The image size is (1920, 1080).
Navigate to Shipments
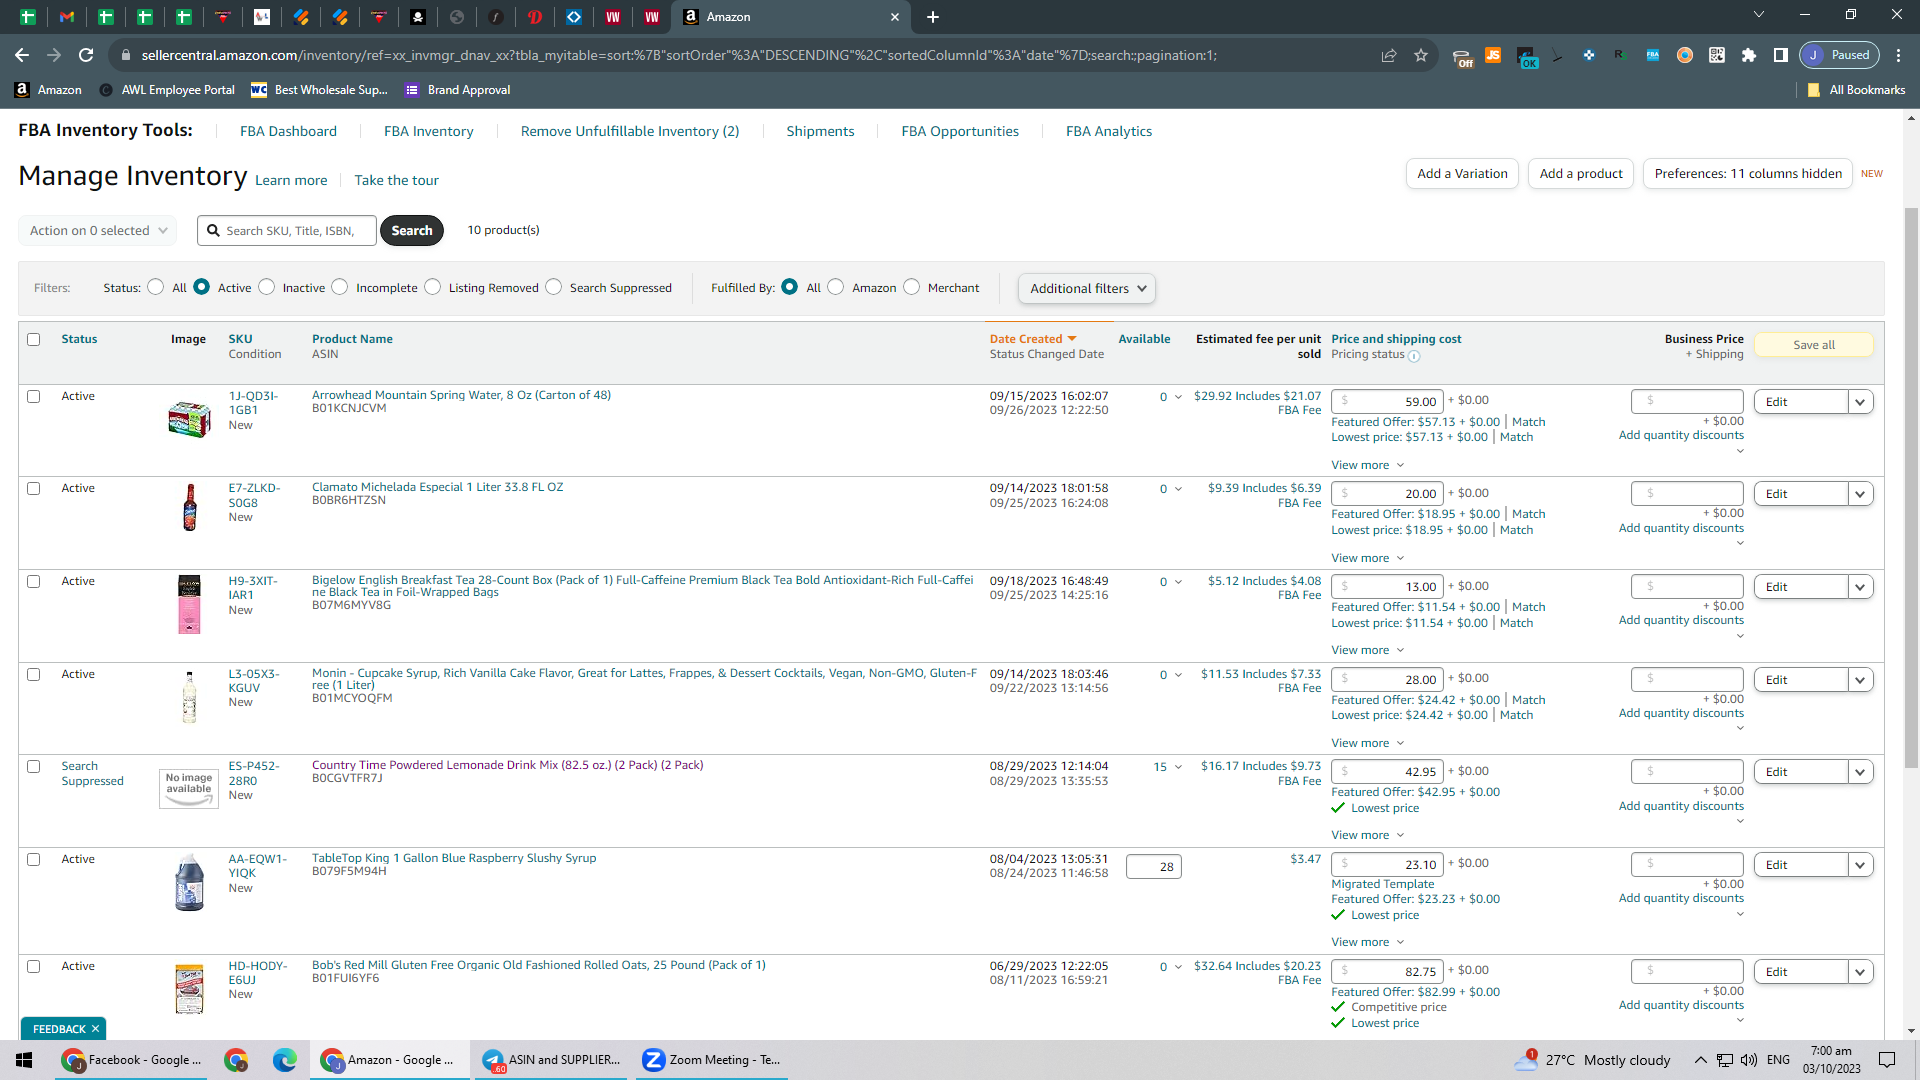point(820,131)
